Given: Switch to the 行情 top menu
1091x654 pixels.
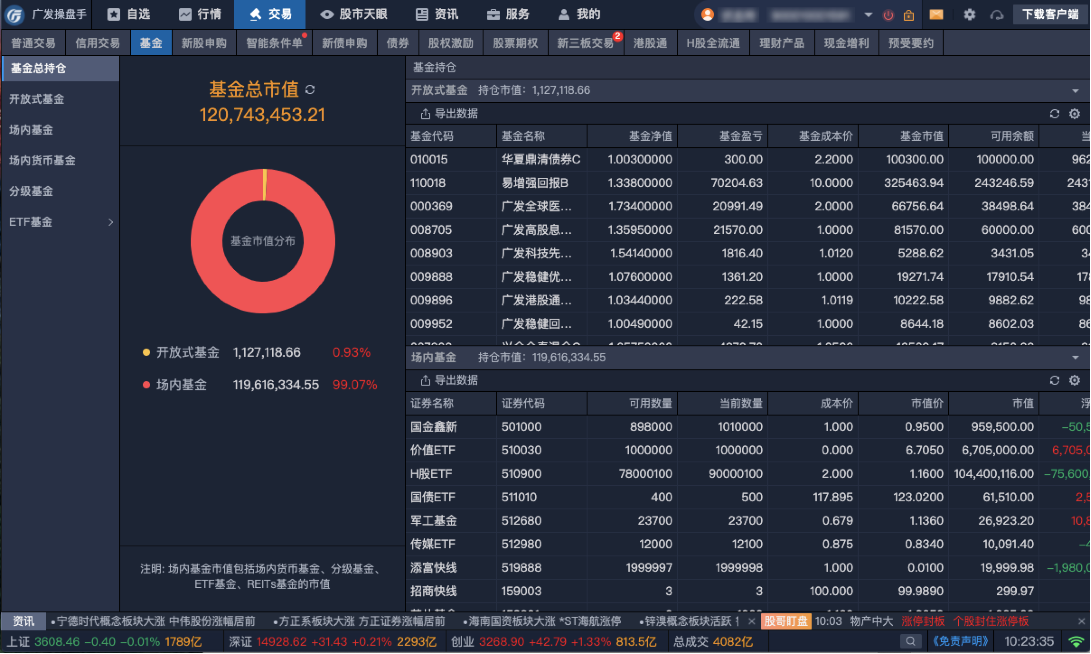Looking at the screenshot, I should coord(200,14).
